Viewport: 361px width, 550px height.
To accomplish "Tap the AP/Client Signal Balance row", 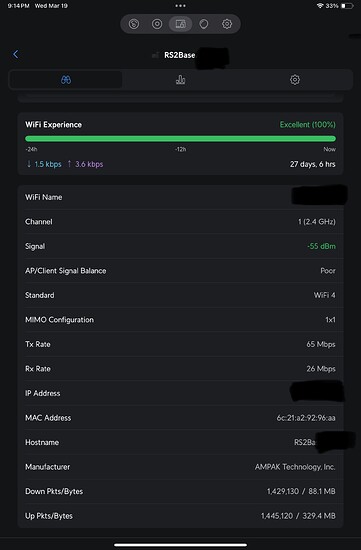I will pyautogui.click(x=180, y=271).
